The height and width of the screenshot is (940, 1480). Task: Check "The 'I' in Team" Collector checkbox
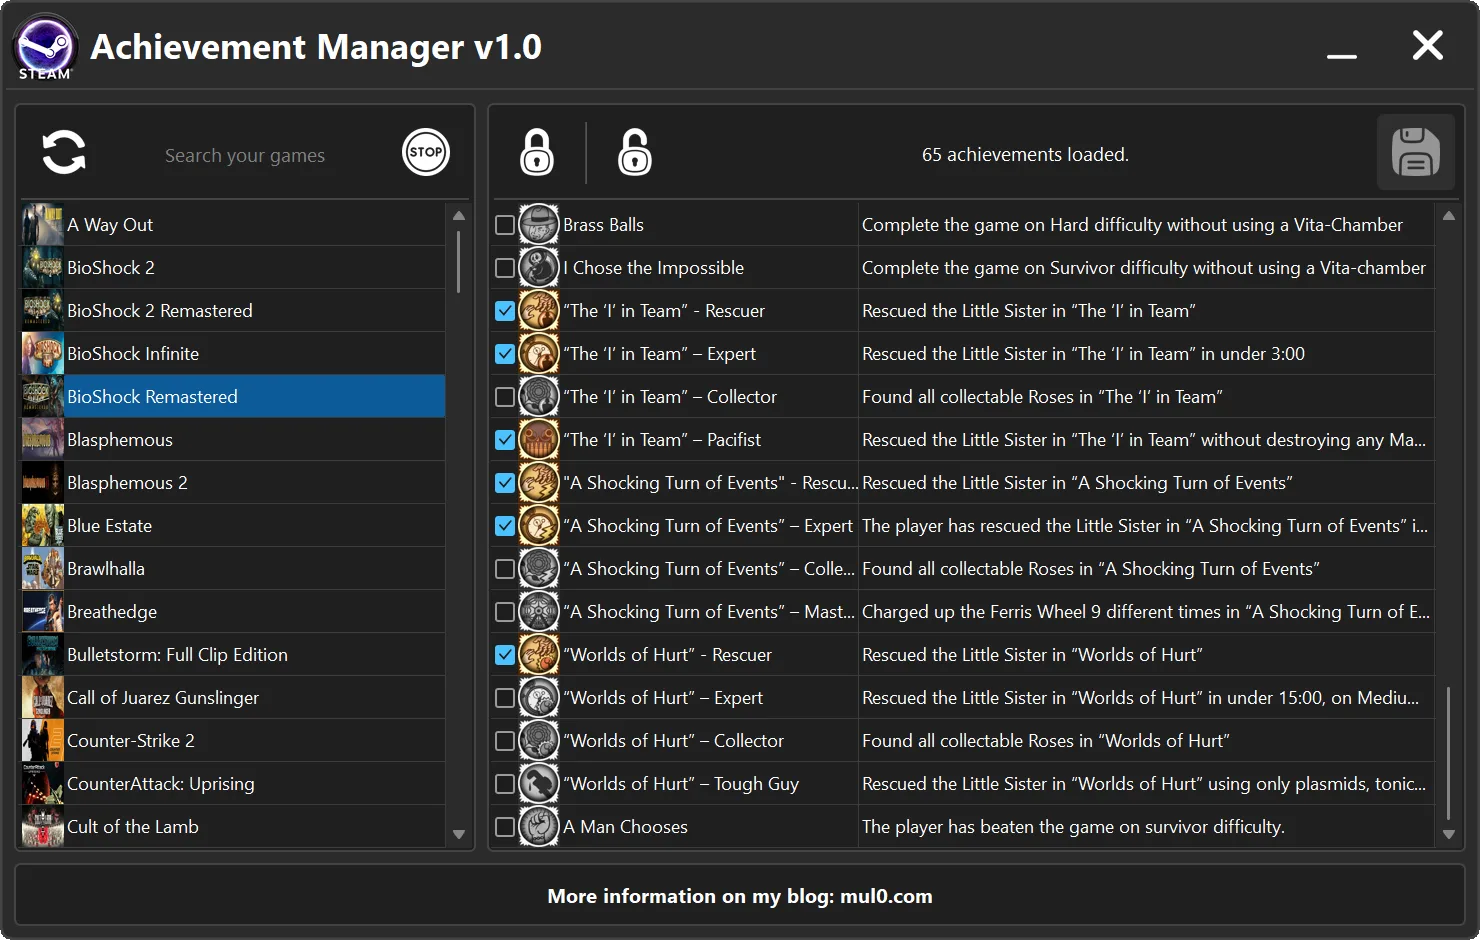click(505, 397)
